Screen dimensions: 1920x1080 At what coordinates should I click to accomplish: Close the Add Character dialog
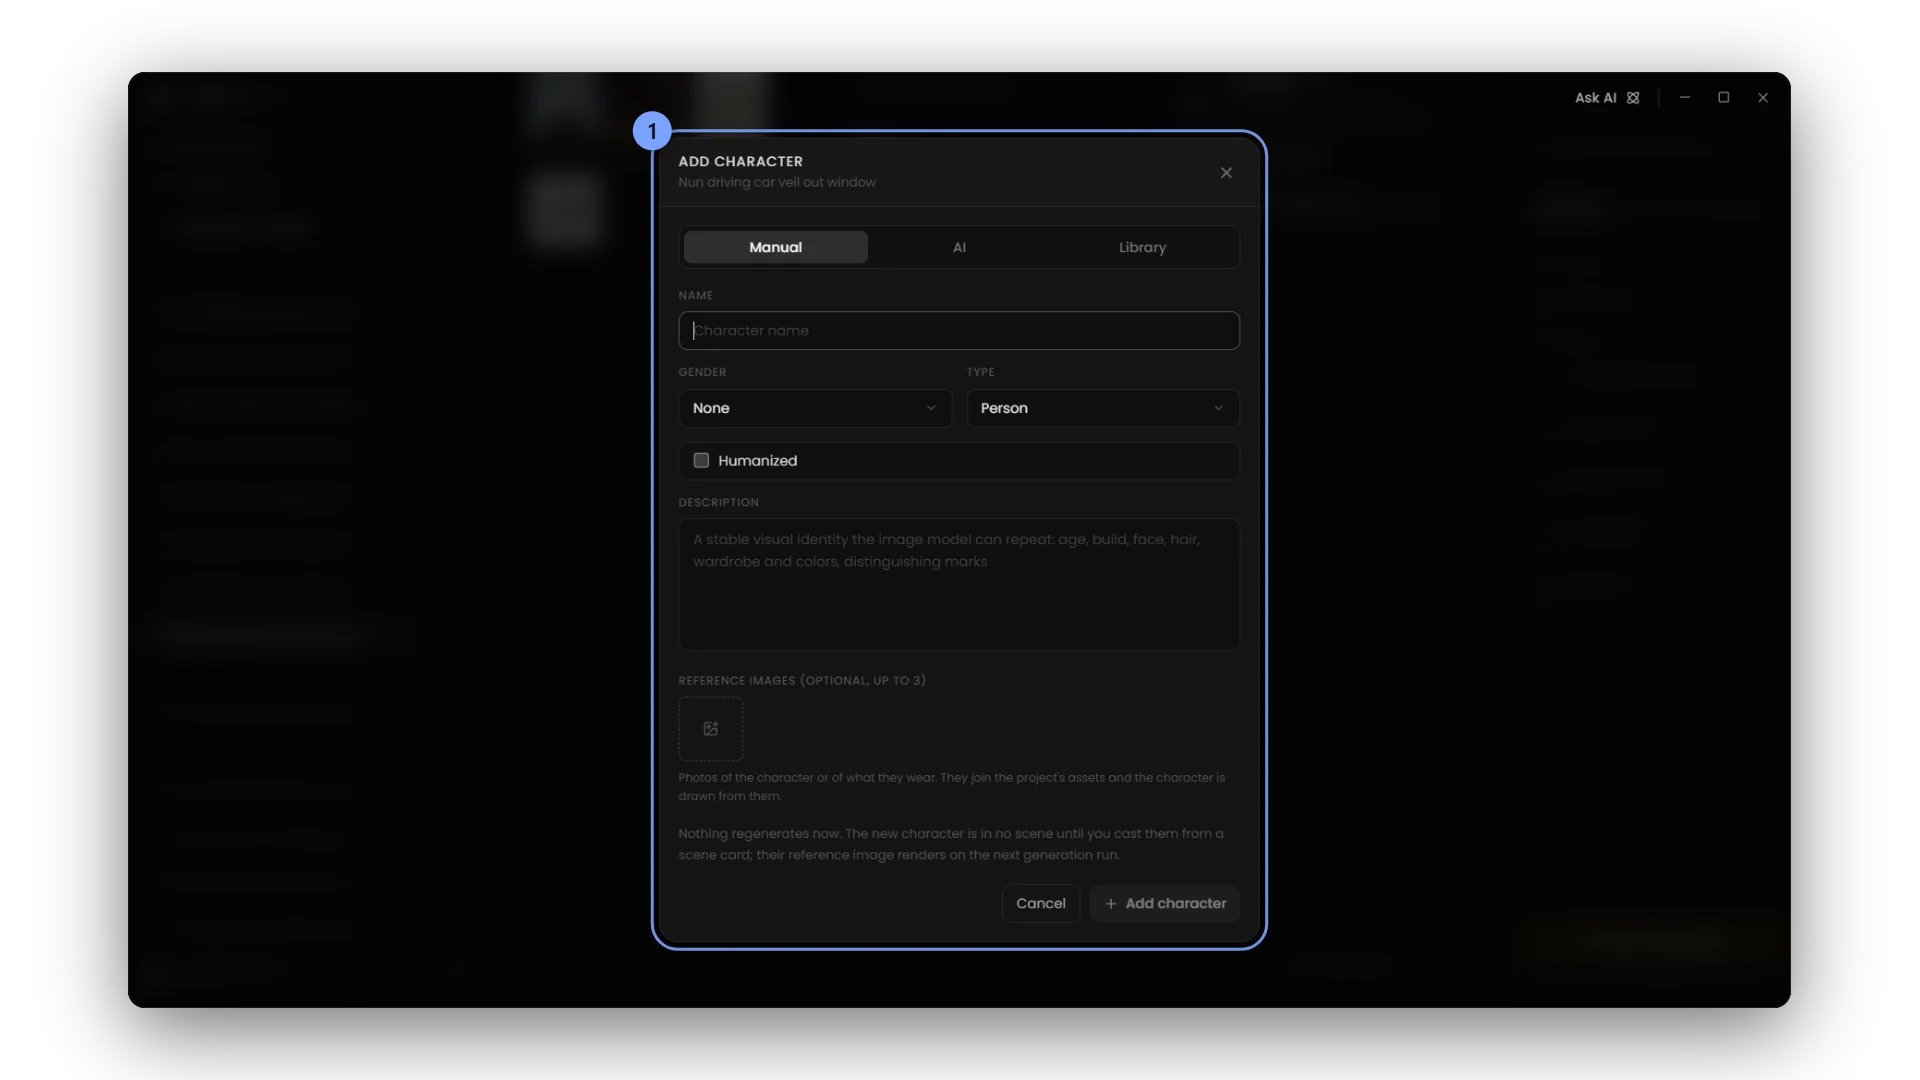click(x=1226, y=173)
